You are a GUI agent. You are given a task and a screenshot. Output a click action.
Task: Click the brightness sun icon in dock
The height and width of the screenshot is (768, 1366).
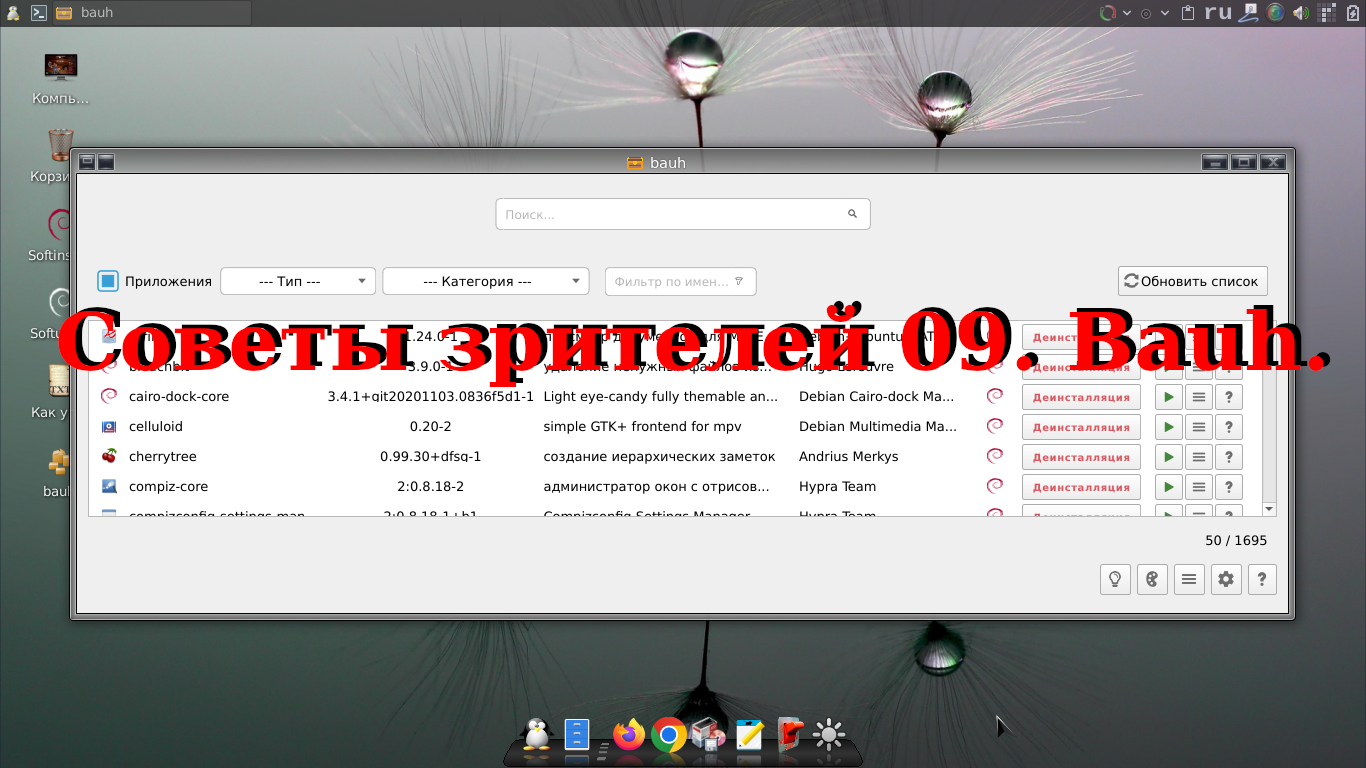pyautogui.click(x=829, y=736)
